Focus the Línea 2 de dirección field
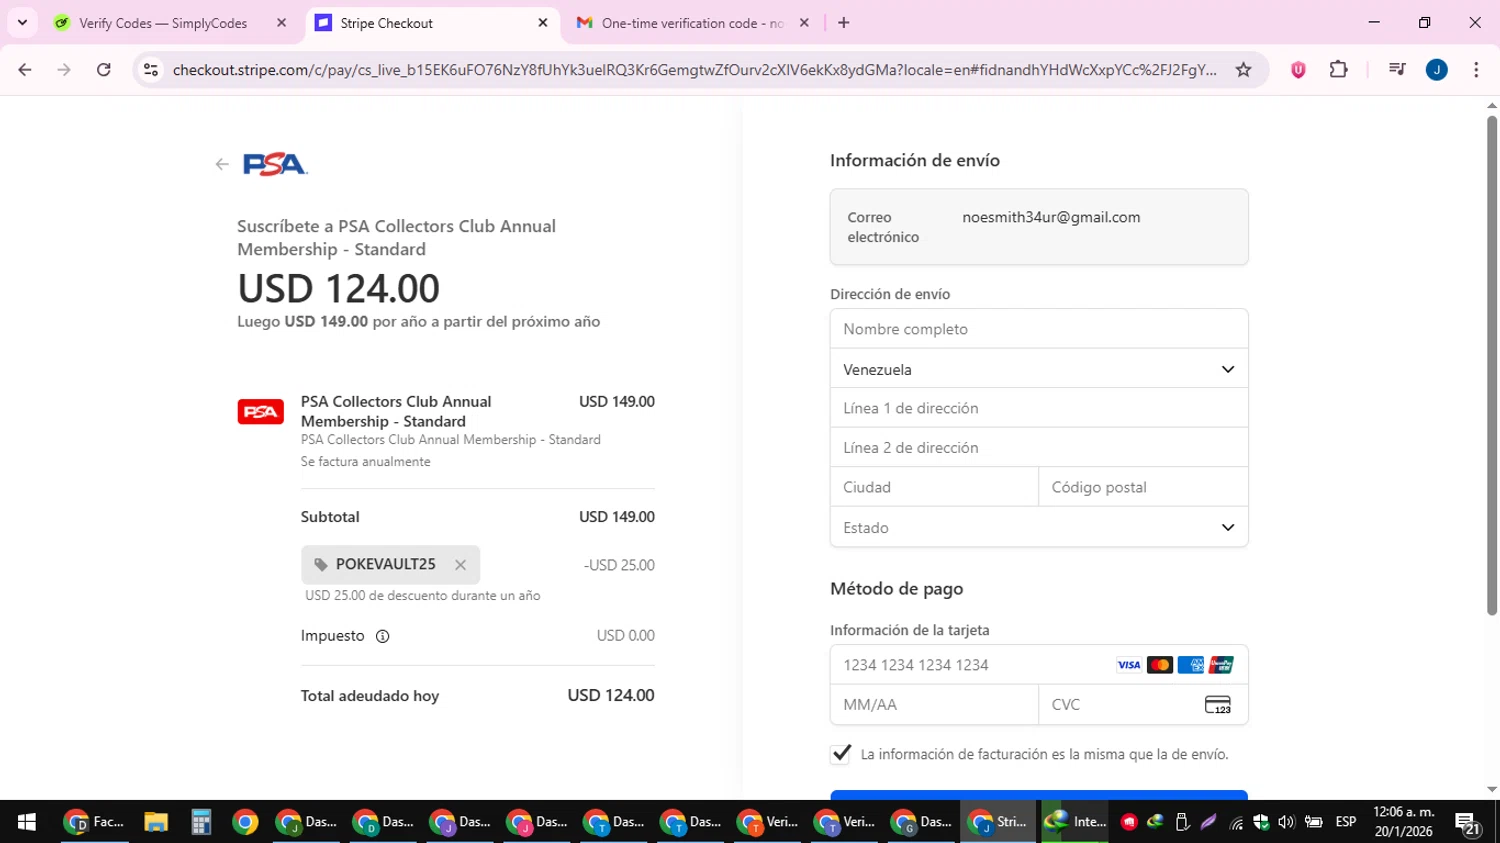 pos(1039,448)
